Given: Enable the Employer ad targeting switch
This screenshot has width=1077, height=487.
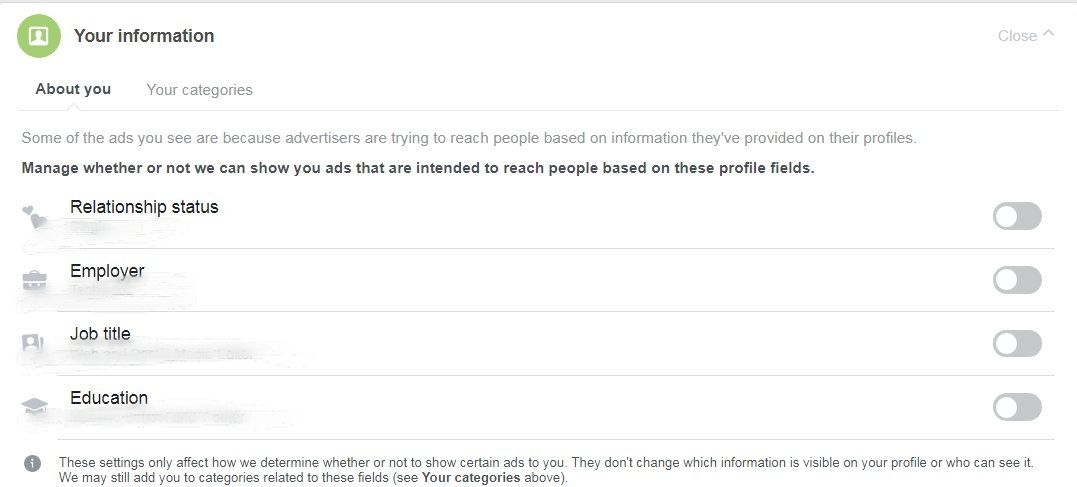Looking at the screenshot, I should [1017, 280].
